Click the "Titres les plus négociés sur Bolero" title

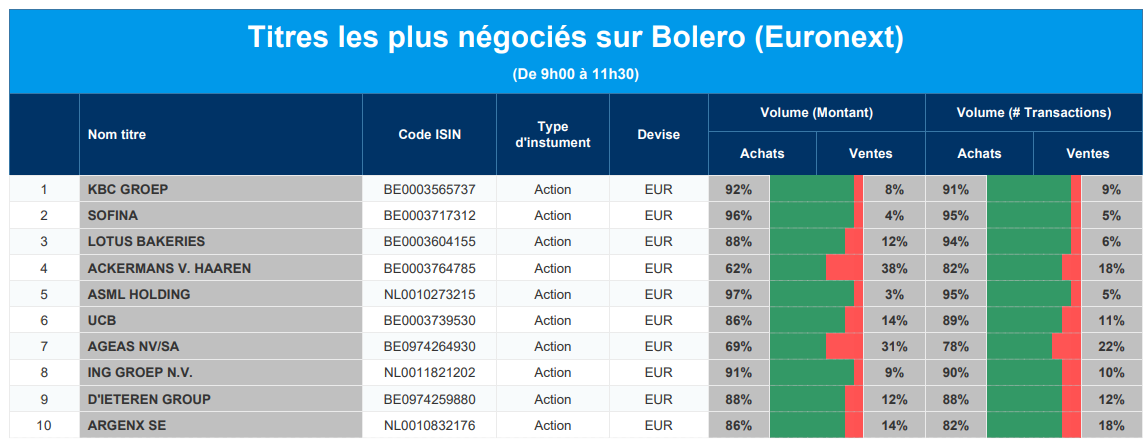tap(574, 38)
